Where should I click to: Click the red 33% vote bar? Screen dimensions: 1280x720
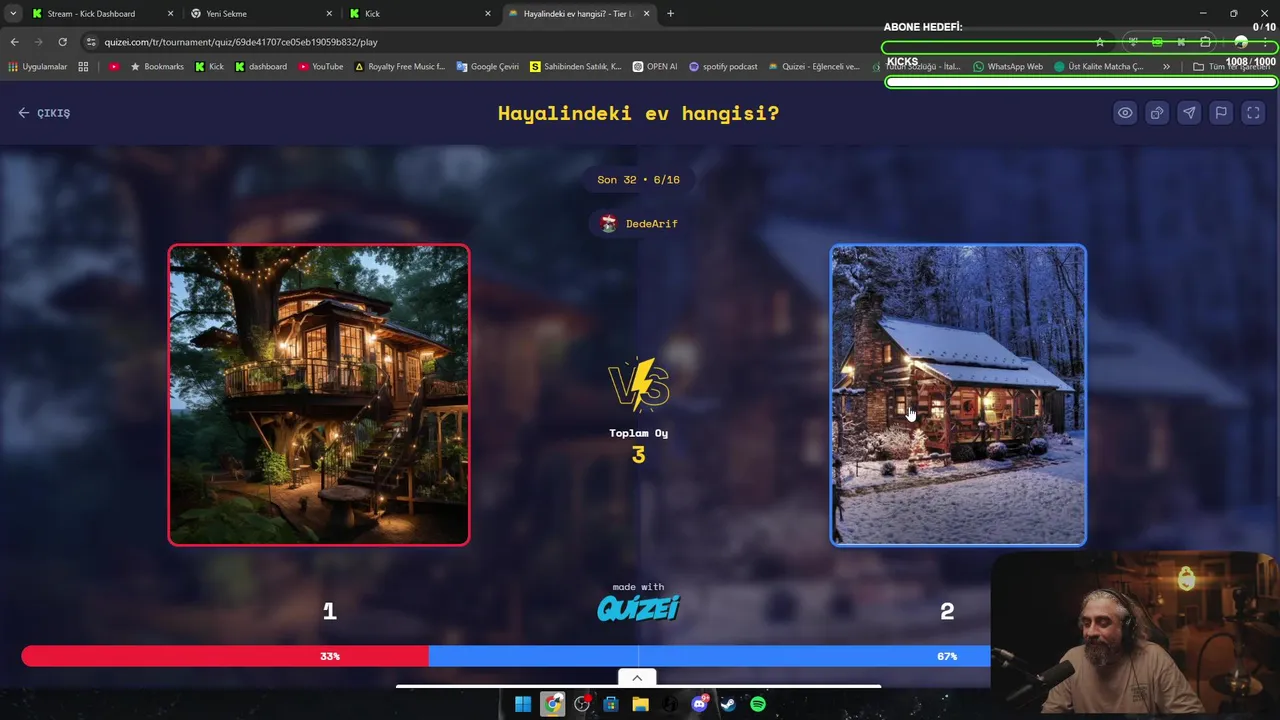(225, 656)
